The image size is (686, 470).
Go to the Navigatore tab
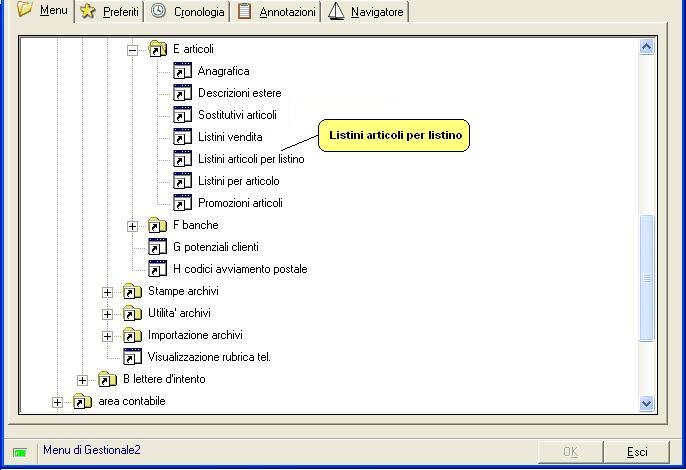pos(366,12)
